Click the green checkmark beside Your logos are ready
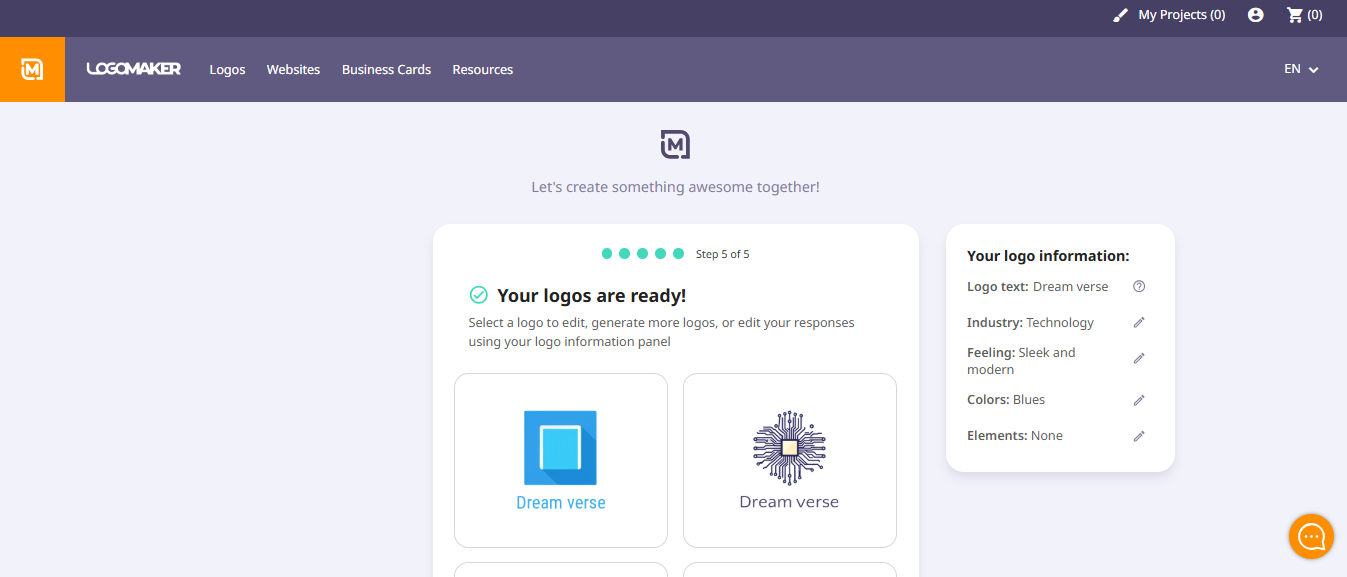This screenshot has height=577, width=1347. click(x=478, y=294)
